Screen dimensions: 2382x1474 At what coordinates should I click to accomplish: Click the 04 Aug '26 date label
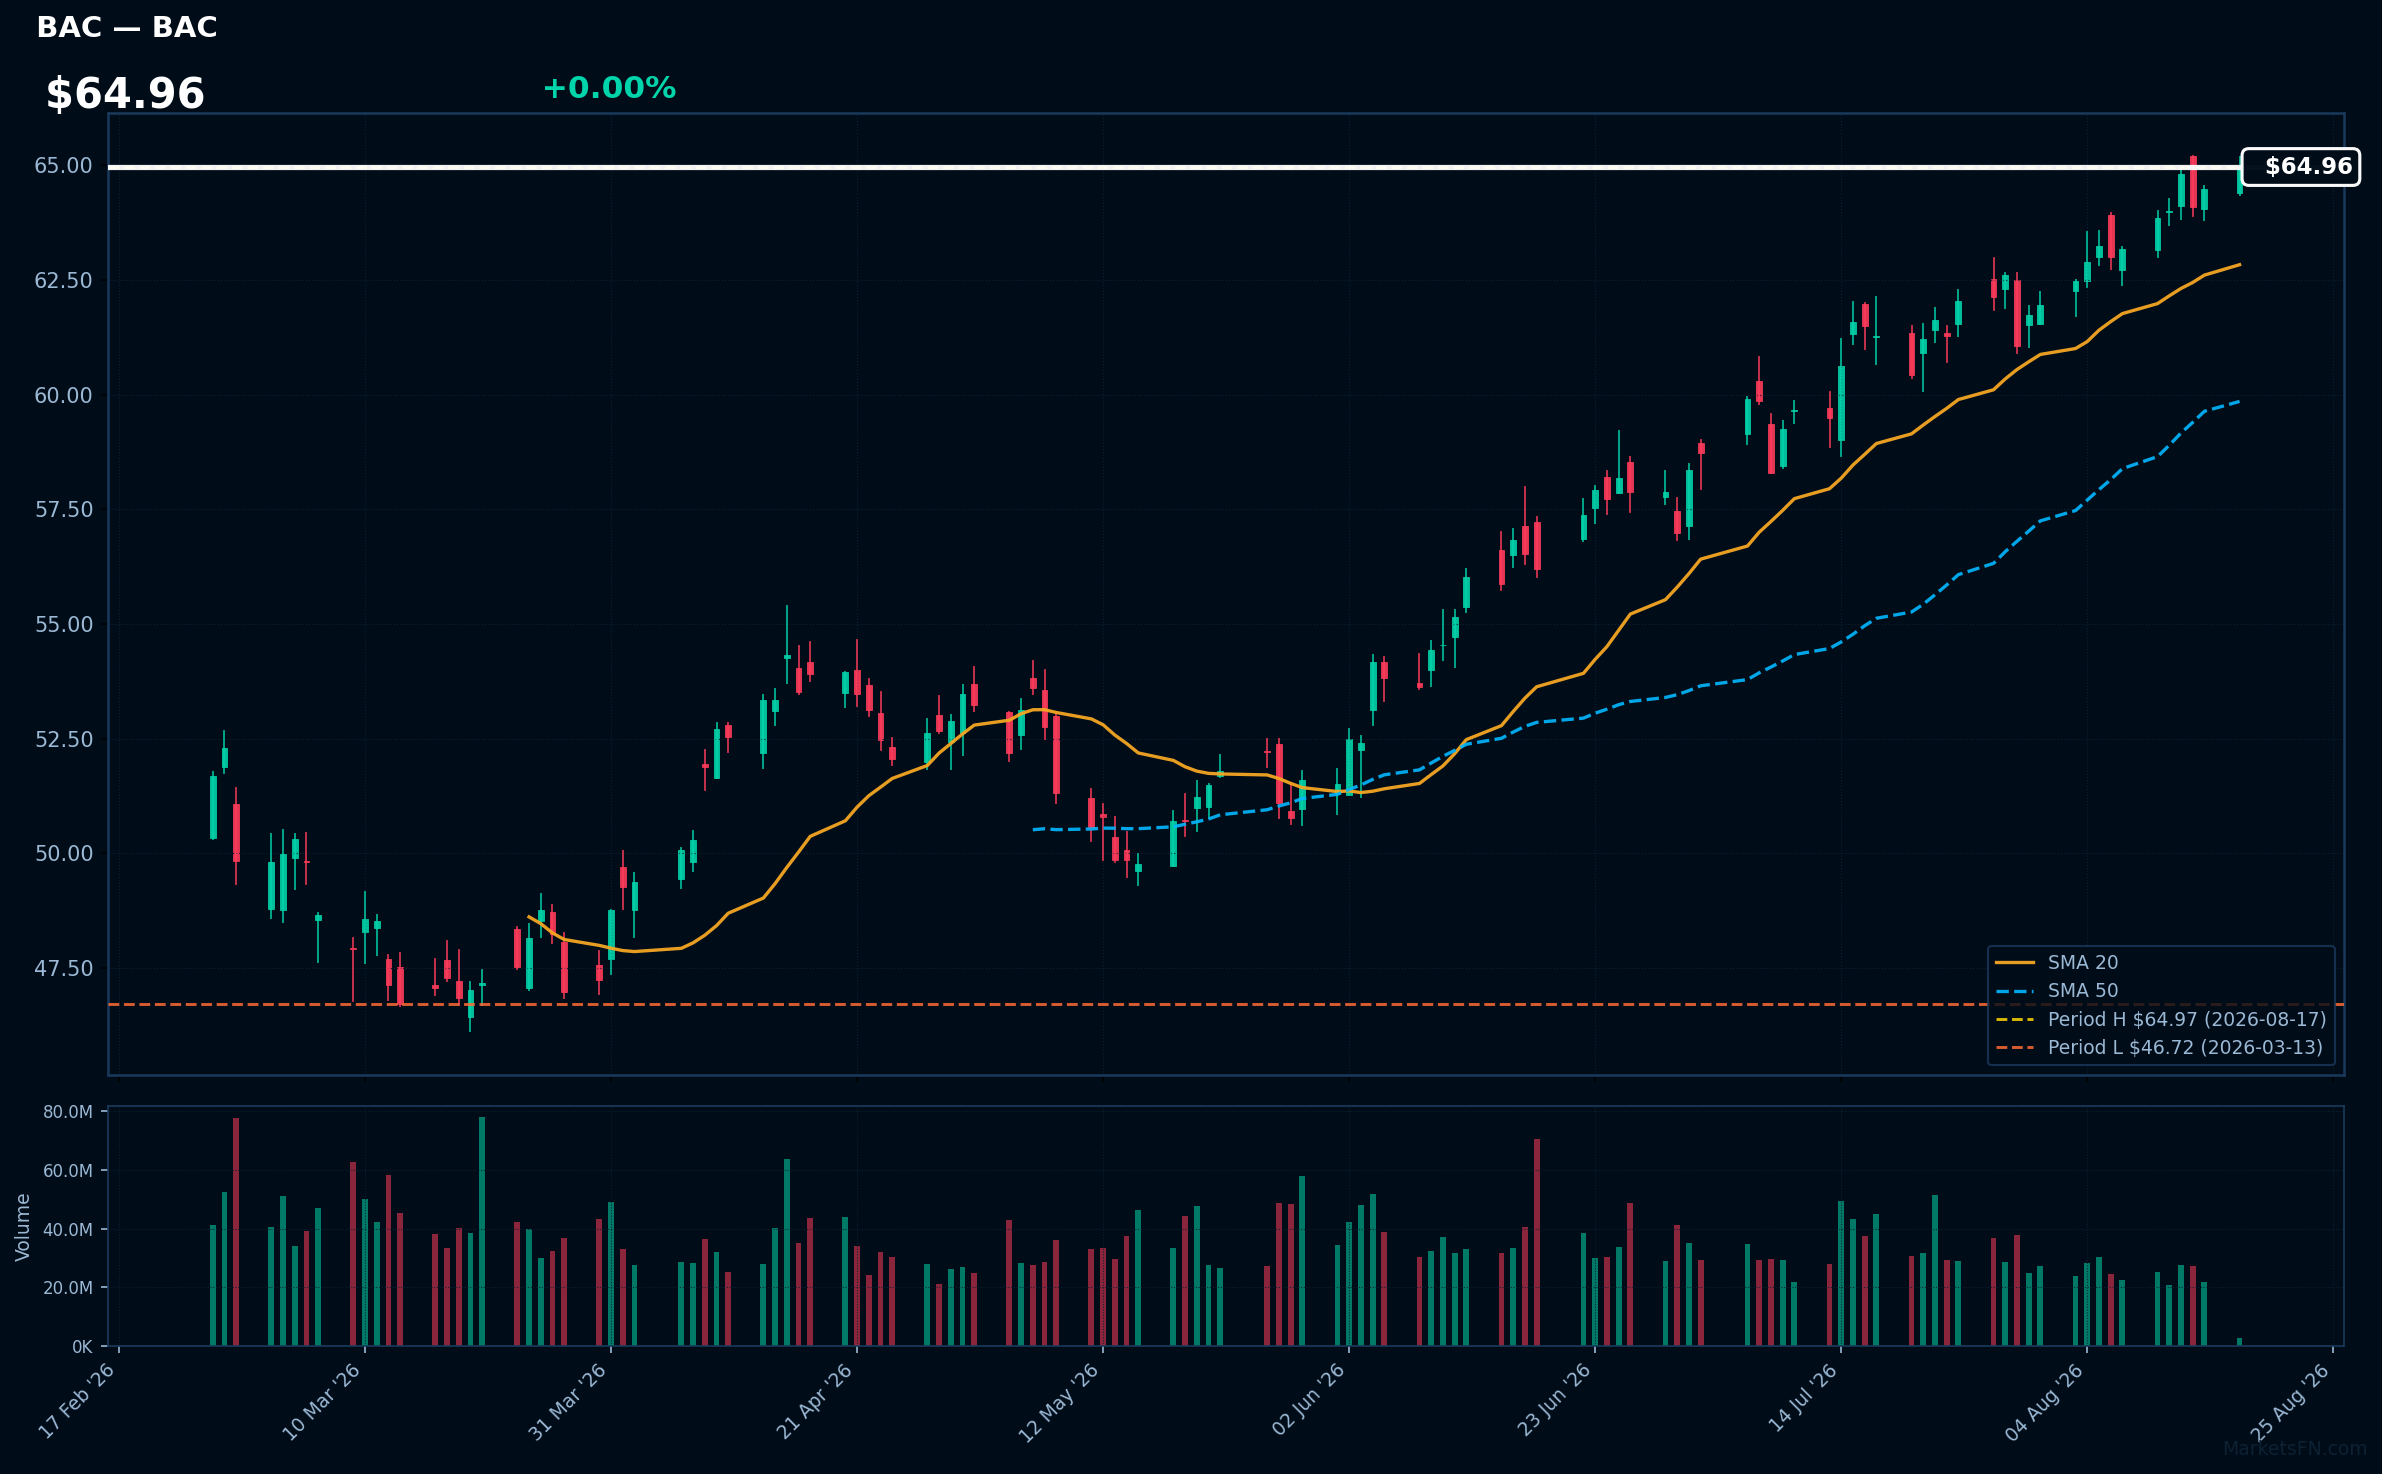click(x=2044, y=1402)
